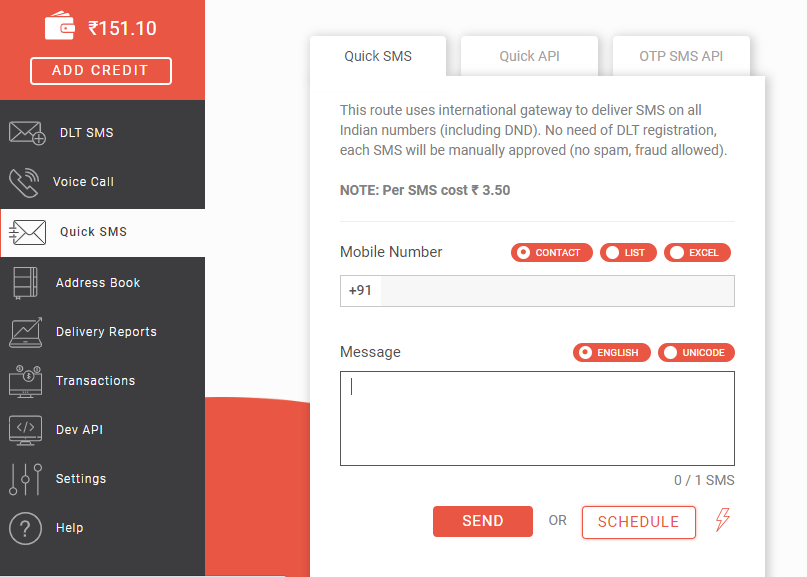The width and height of the screenshot is (807, 577).
Task: Open the Dev API code icon
Action: click(25, 430)
